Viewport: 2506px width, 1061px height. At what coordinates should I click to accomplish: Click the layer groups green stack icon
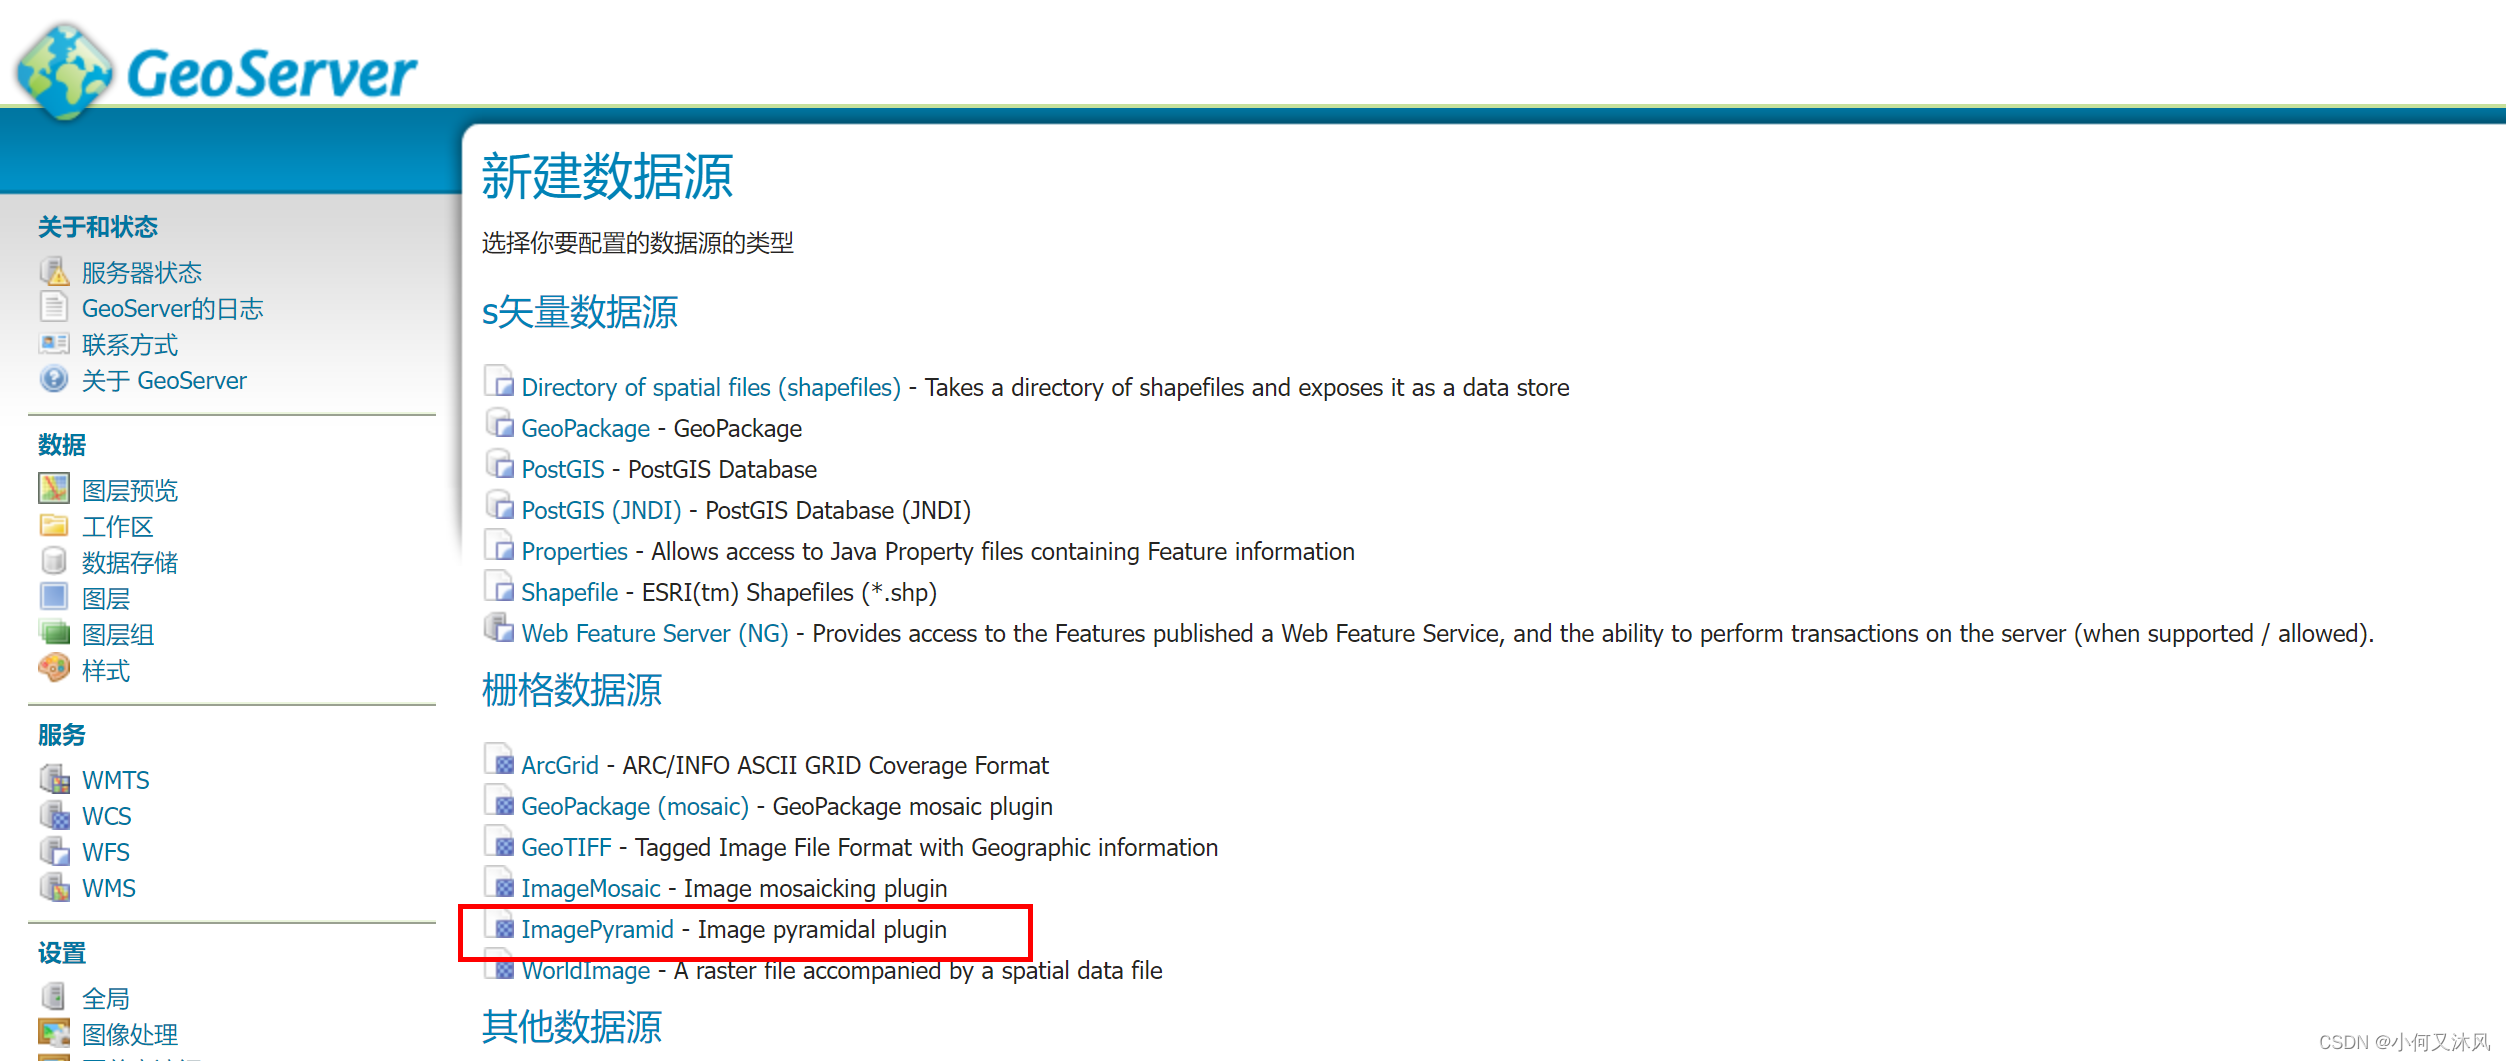54,632
